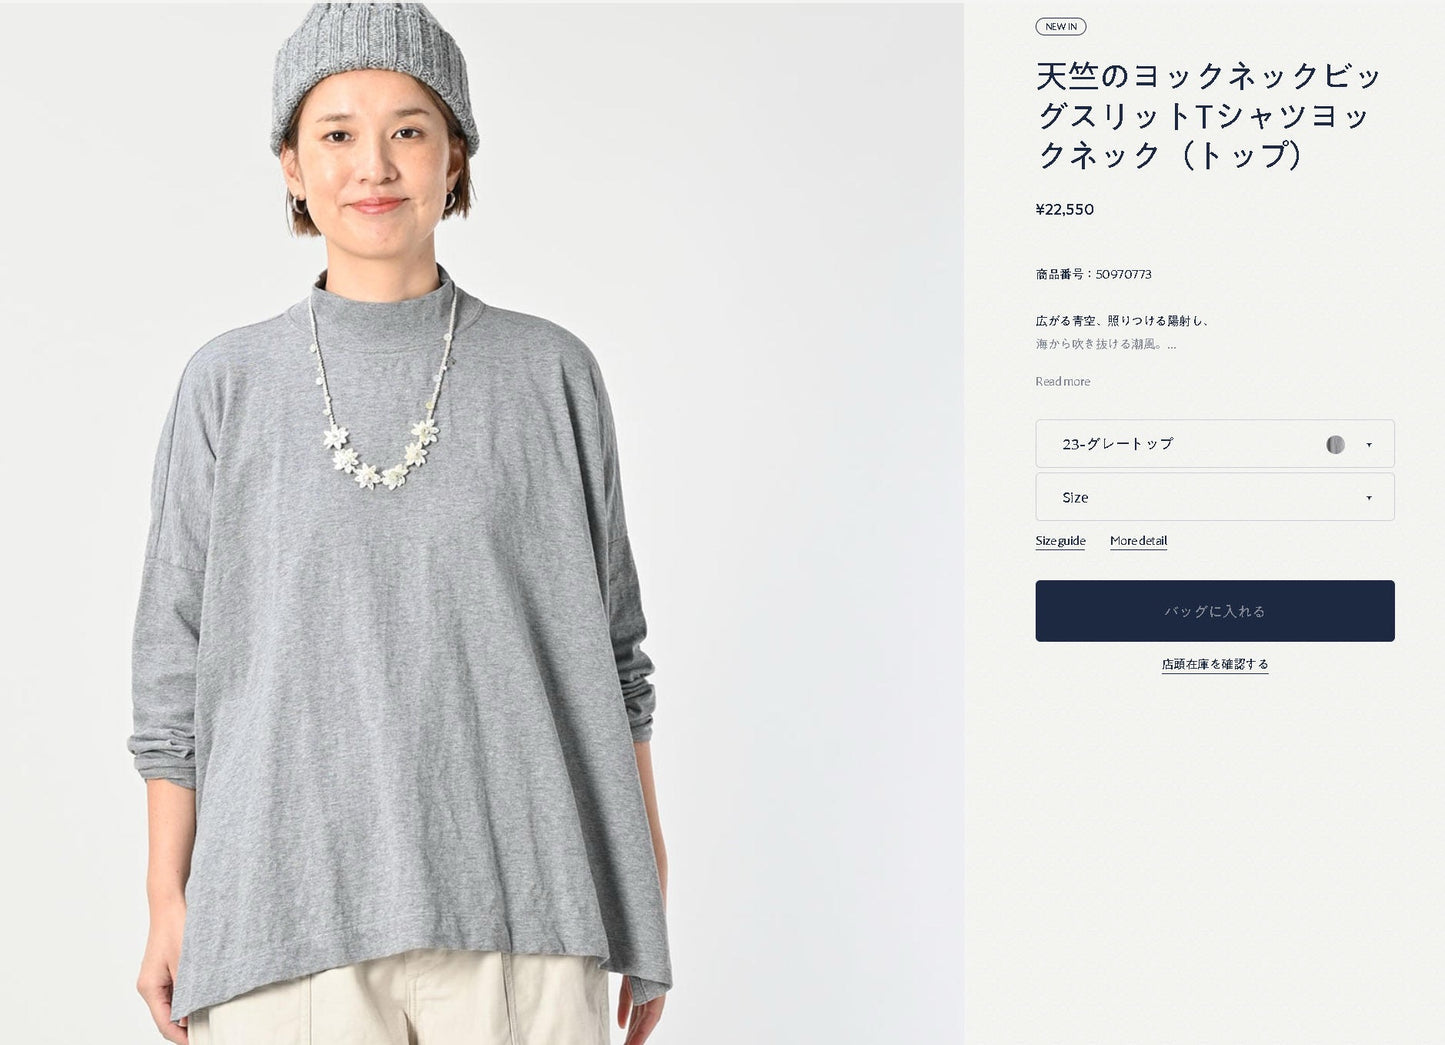Expand description with Read more

(x=1063, y=381)
